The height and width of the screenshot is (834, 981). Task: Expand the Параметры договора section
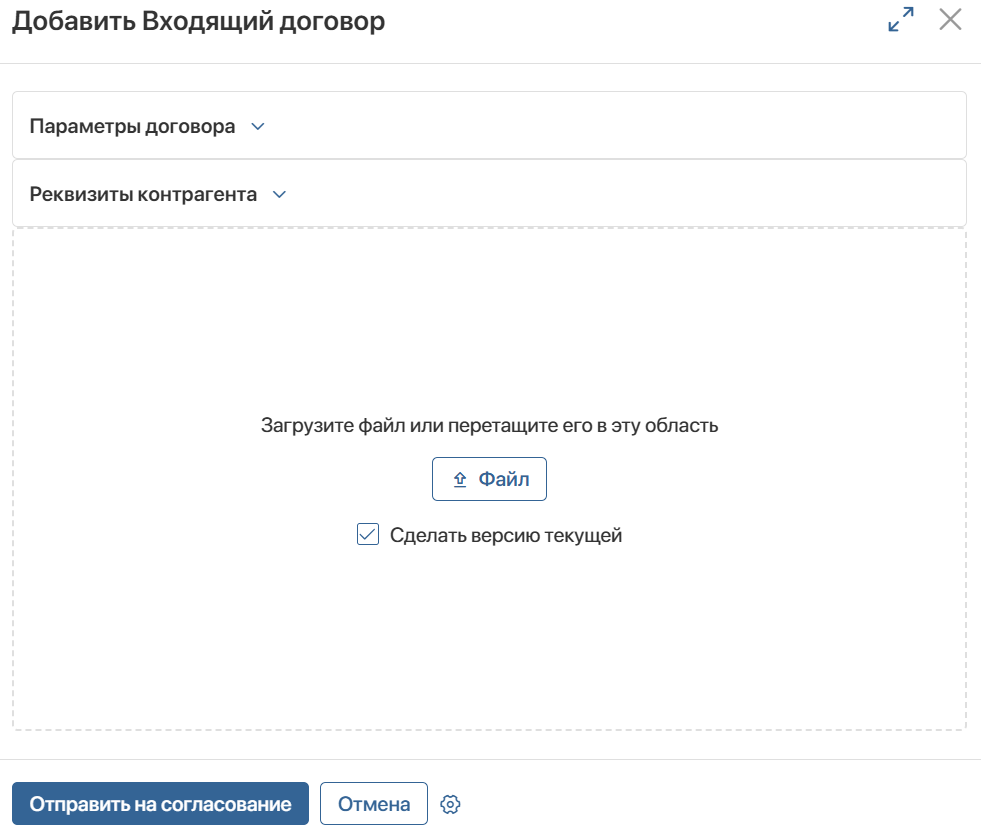coord(489,126)
